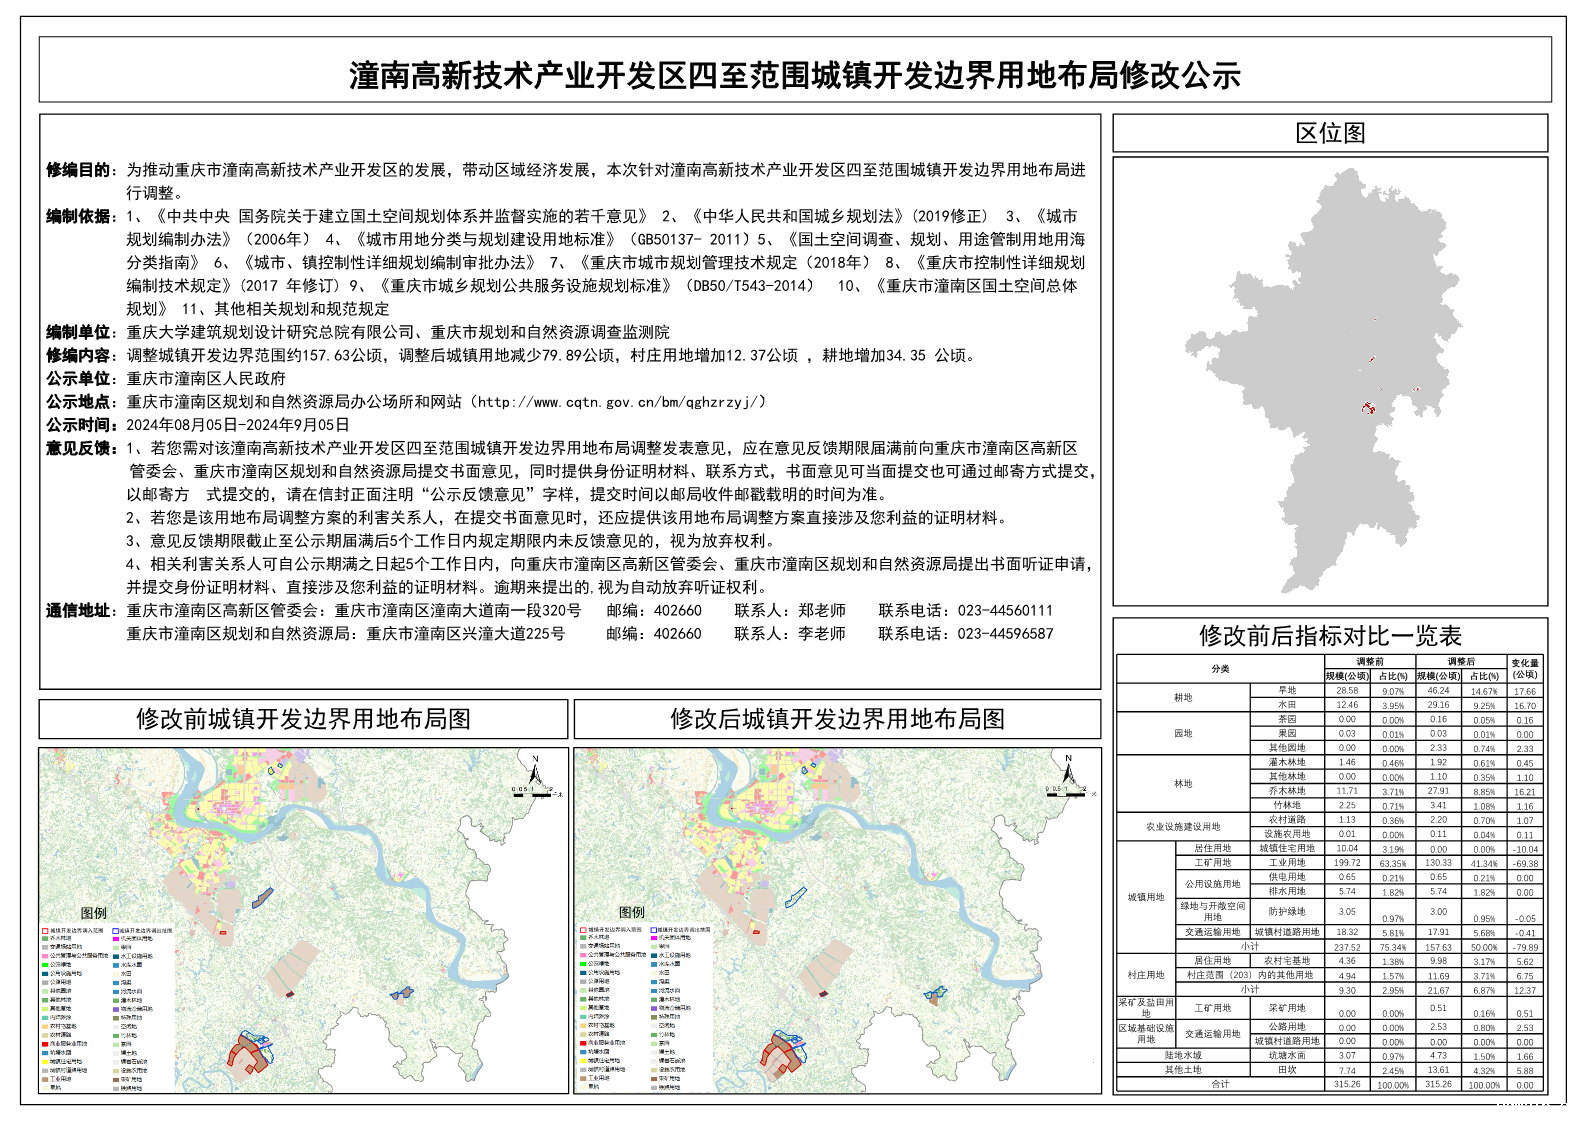Click the blue outline legend symbol in 修改后 legend
The height and width of the screenshot is (1122, 1587).
coord(654,929)
